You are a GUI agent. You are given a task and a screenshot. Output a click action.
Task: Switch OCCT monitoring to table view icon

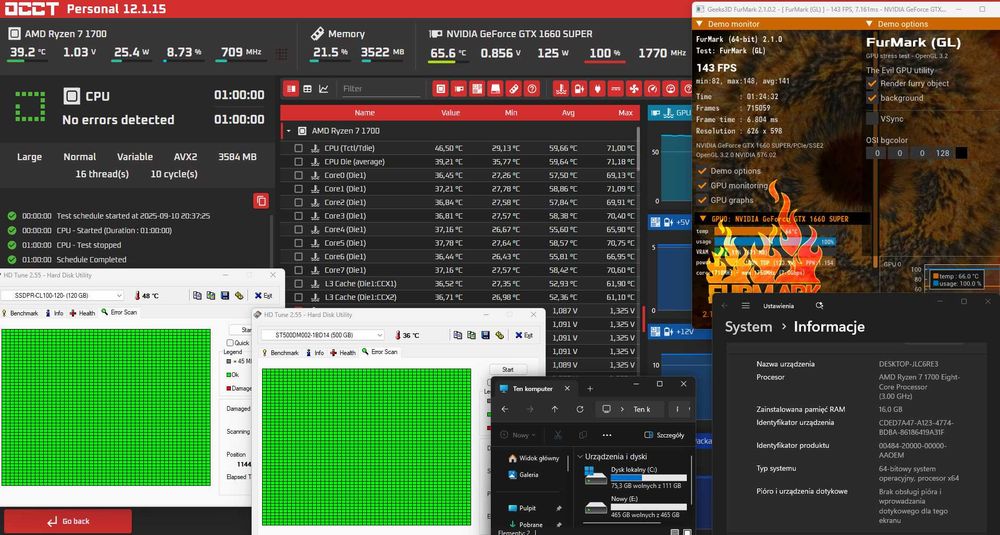coord(291,89)
